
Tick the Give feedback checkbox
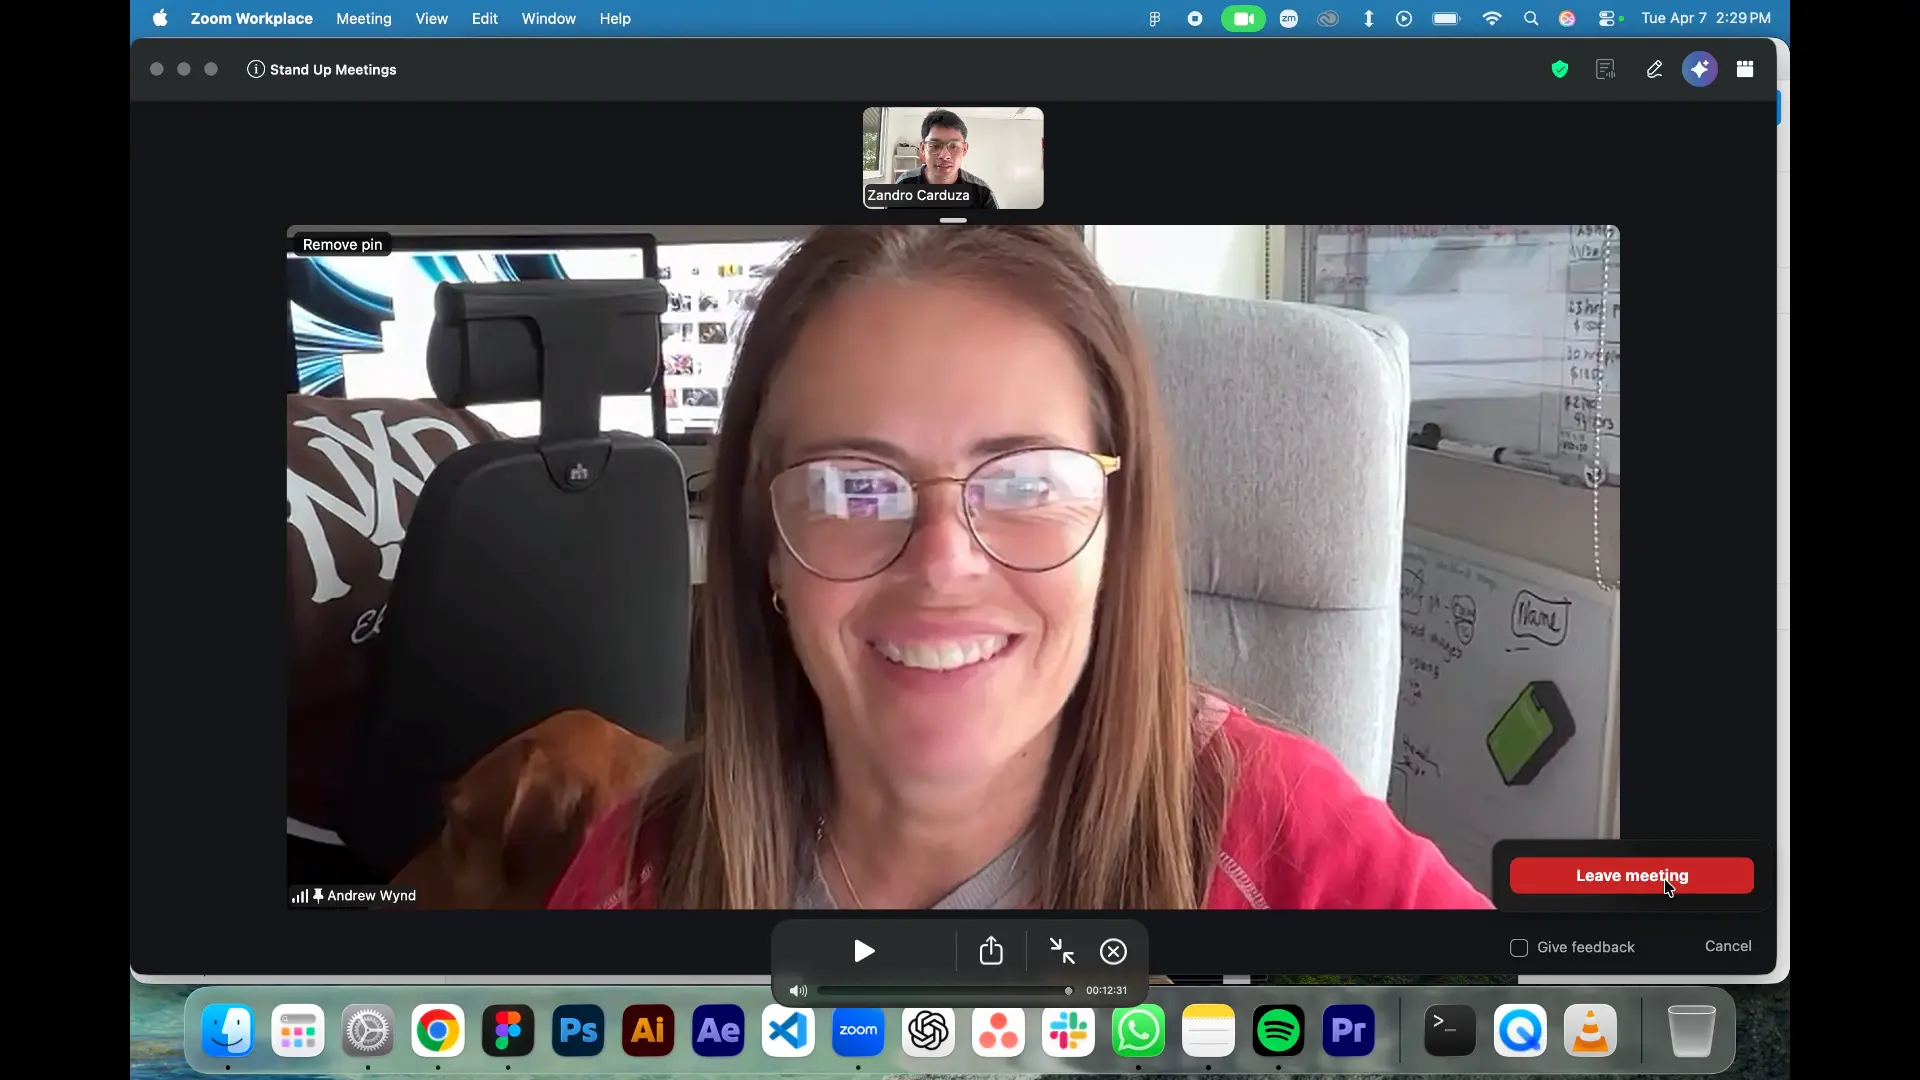click(1519, 948)
